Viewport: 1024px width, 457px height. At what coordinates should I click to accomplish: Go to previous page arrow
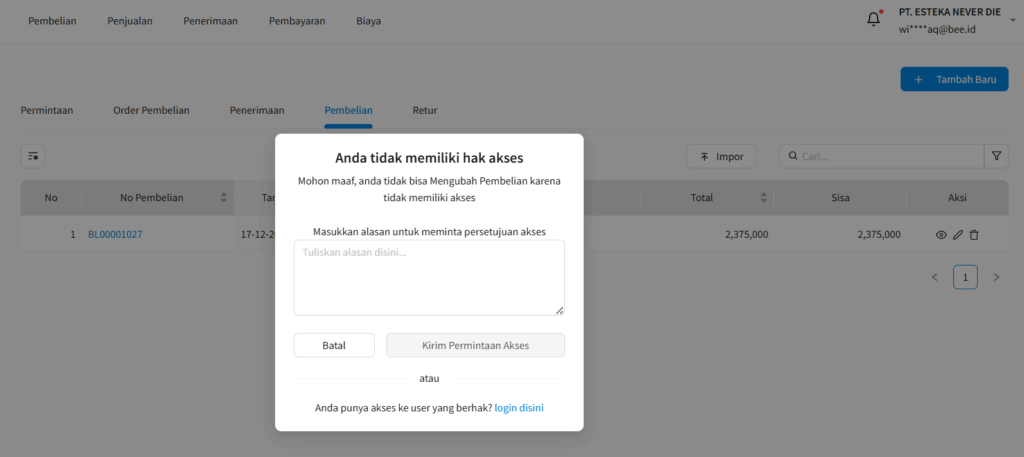pyautogui.click(x=935, y=277)
